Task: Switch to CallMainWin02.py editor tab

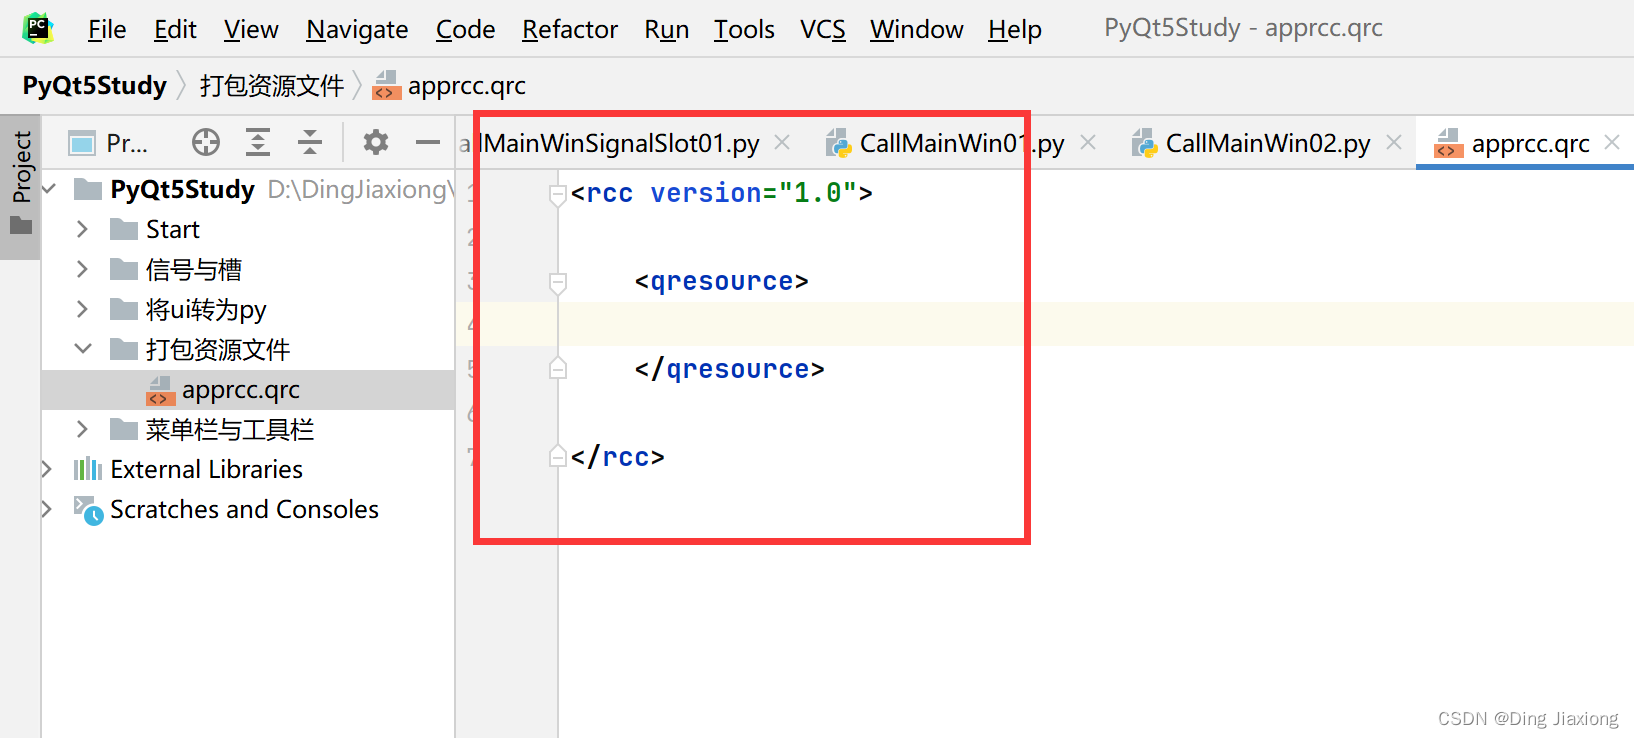Action: coord(1268,144)
